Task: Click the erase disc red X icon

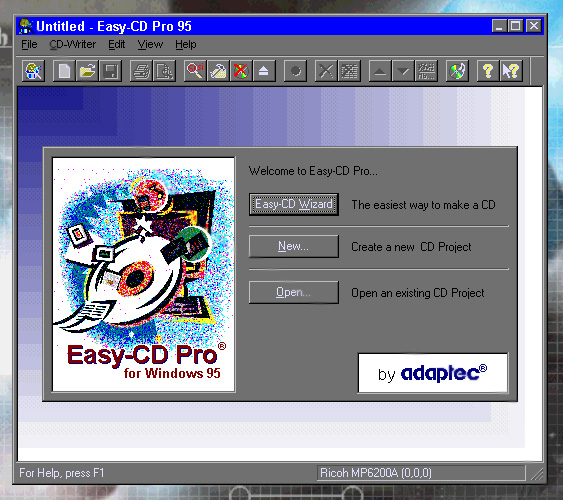Action: click(x=241, y=71)
